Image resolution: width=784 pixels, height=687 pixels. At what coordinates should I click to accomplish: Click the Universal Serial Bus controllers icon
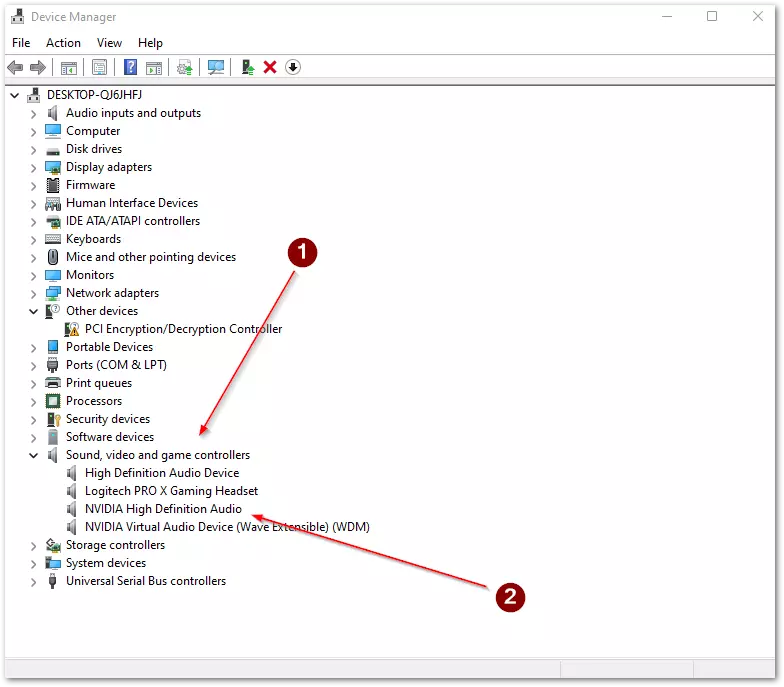tap(52, 581)
